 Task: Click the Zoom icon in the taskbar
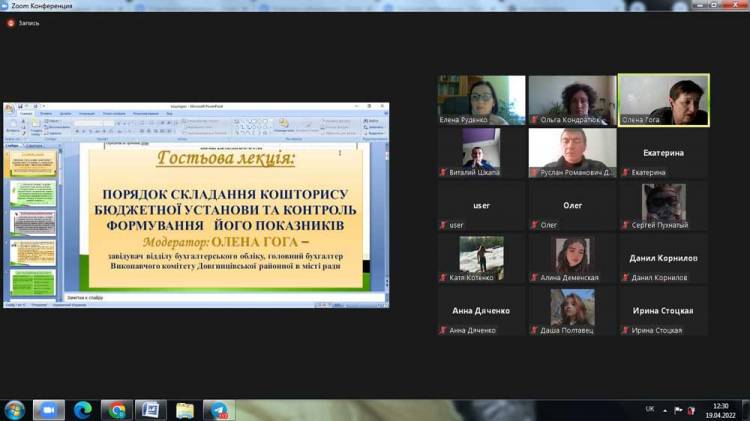tap(48, 410)
